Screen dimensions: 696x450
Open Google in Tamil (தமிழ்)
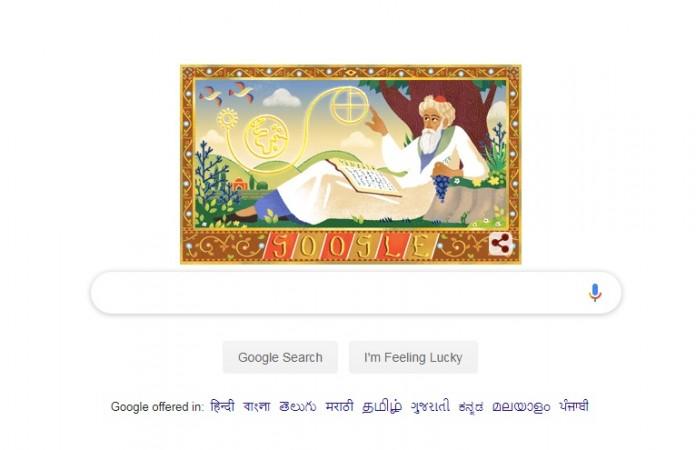click(382, 407)
